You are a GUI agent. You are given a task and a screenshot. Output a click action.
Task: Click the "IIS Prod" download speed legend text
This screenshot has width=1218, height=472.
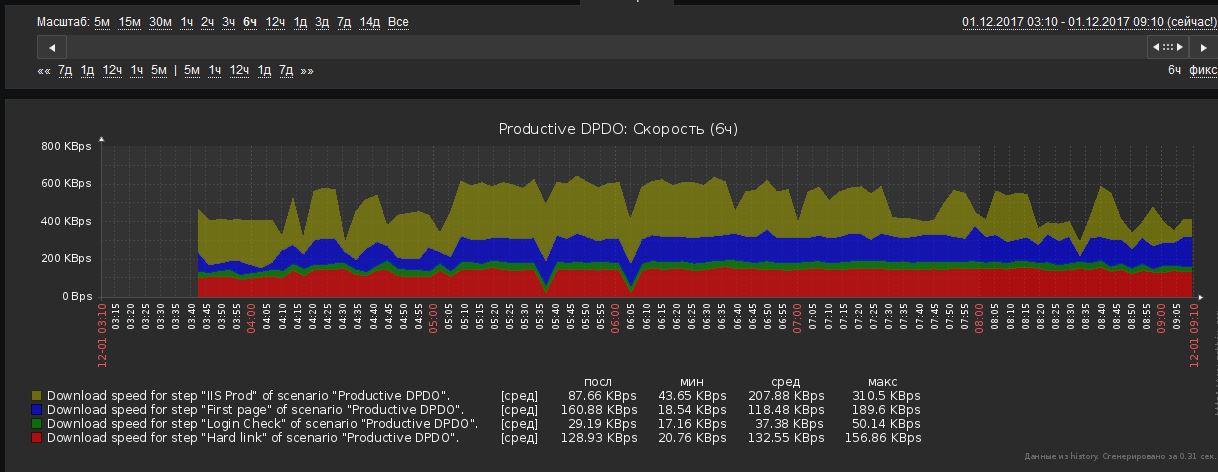coord(248,396)
